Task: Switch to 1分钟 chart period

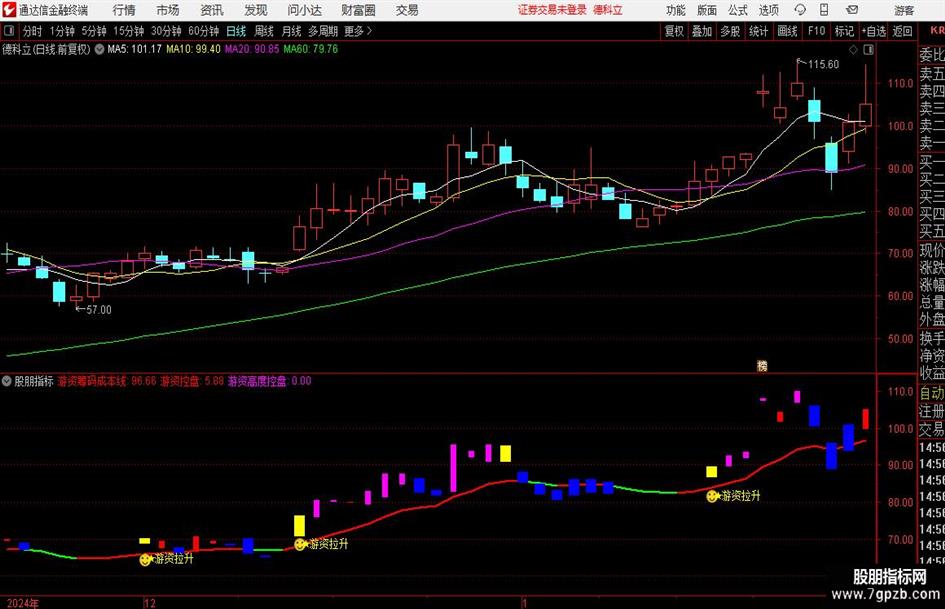Action: coord(62,31)
